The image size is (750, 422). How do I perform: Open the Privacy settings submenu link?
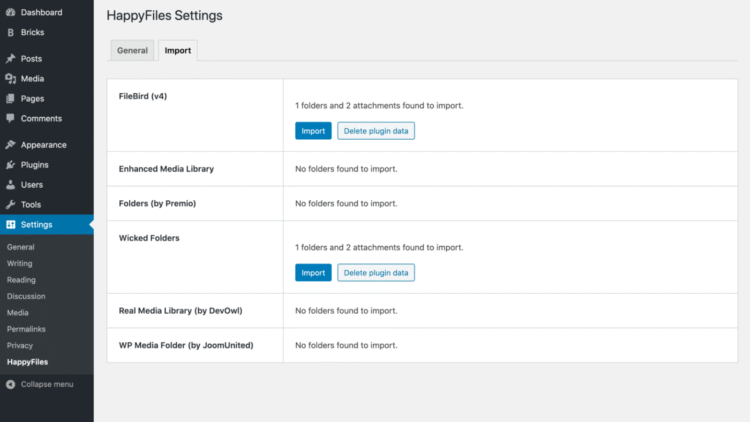(x=20, y=345)
